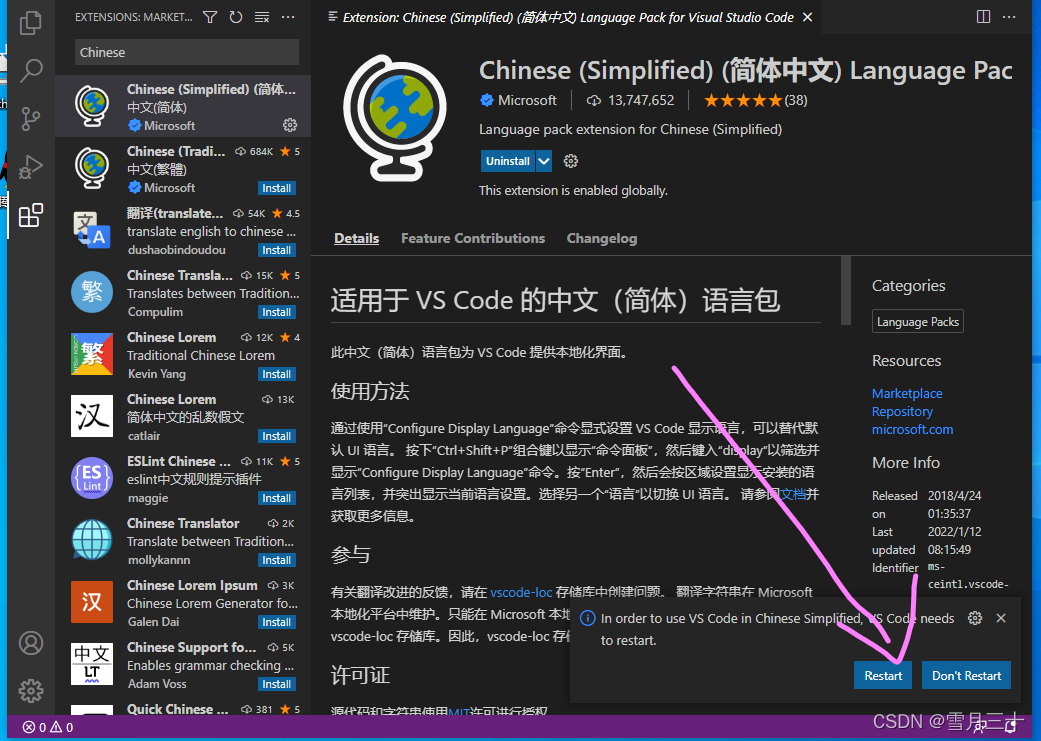The height and width of the screenshot is (741, 1041).
Task: Click Don't Restart in the notification
Action: click(x=966, y=675)
